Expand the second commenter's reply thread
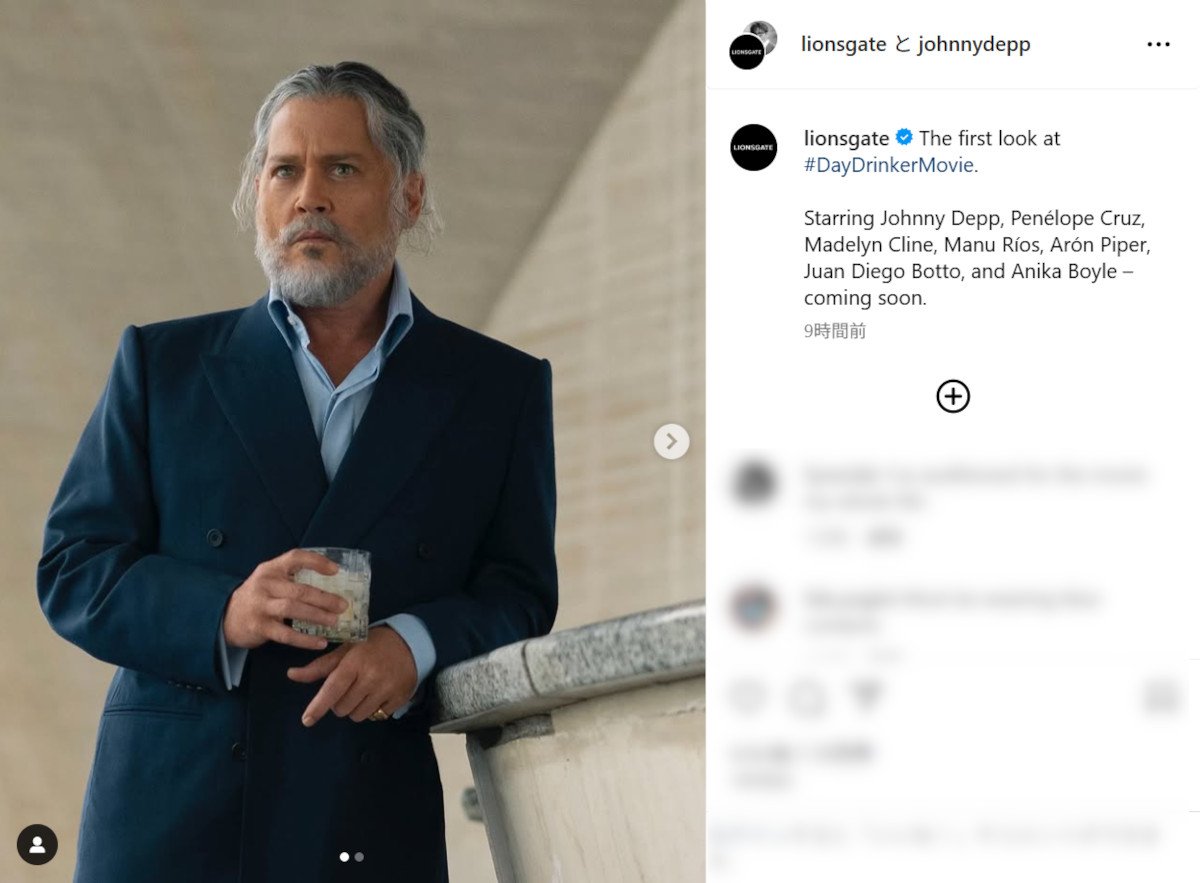Viewport: 1200px width, 883px height. 880,655
